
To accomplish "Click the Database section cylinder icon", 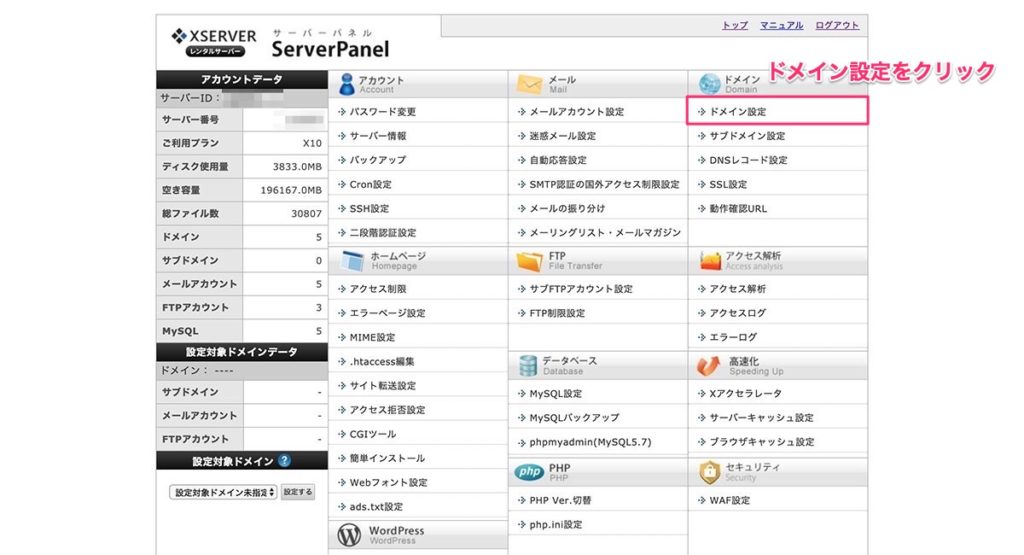I will click(x=528, y=365).
